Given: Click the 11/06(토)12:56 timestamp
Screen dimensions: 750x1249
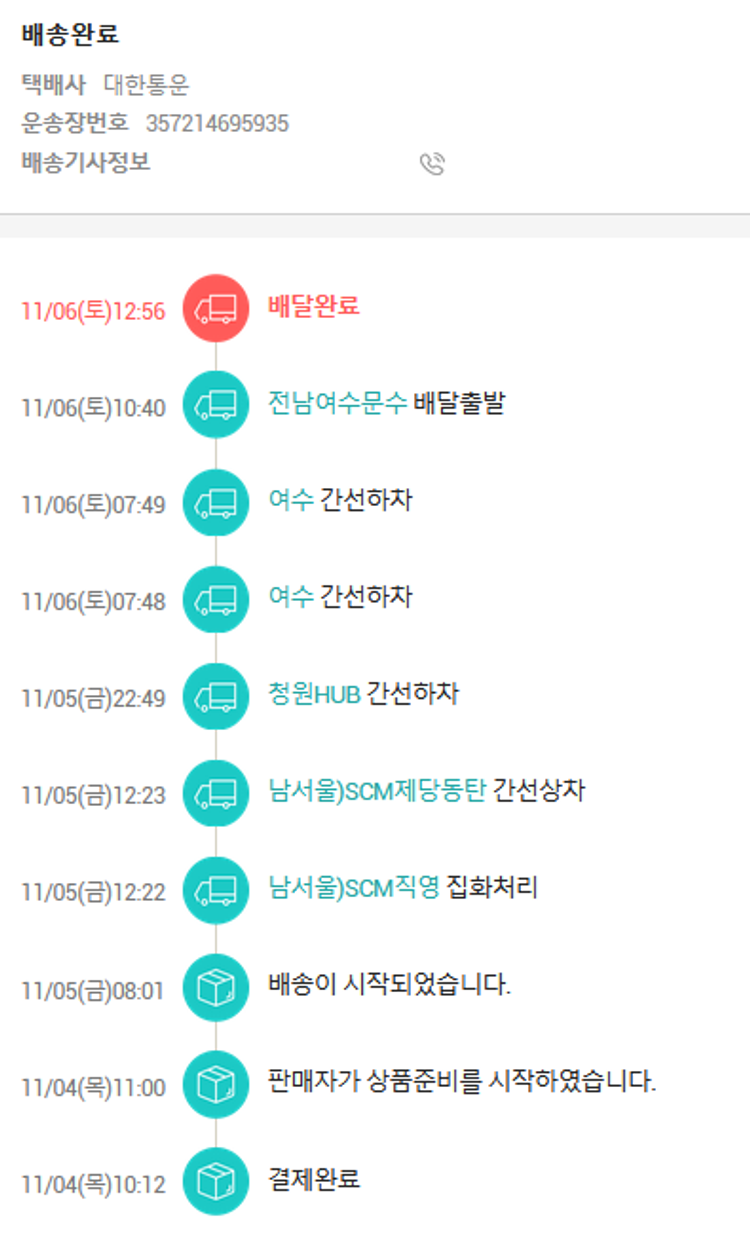Looking at the screenshot, I should point(93,311).
